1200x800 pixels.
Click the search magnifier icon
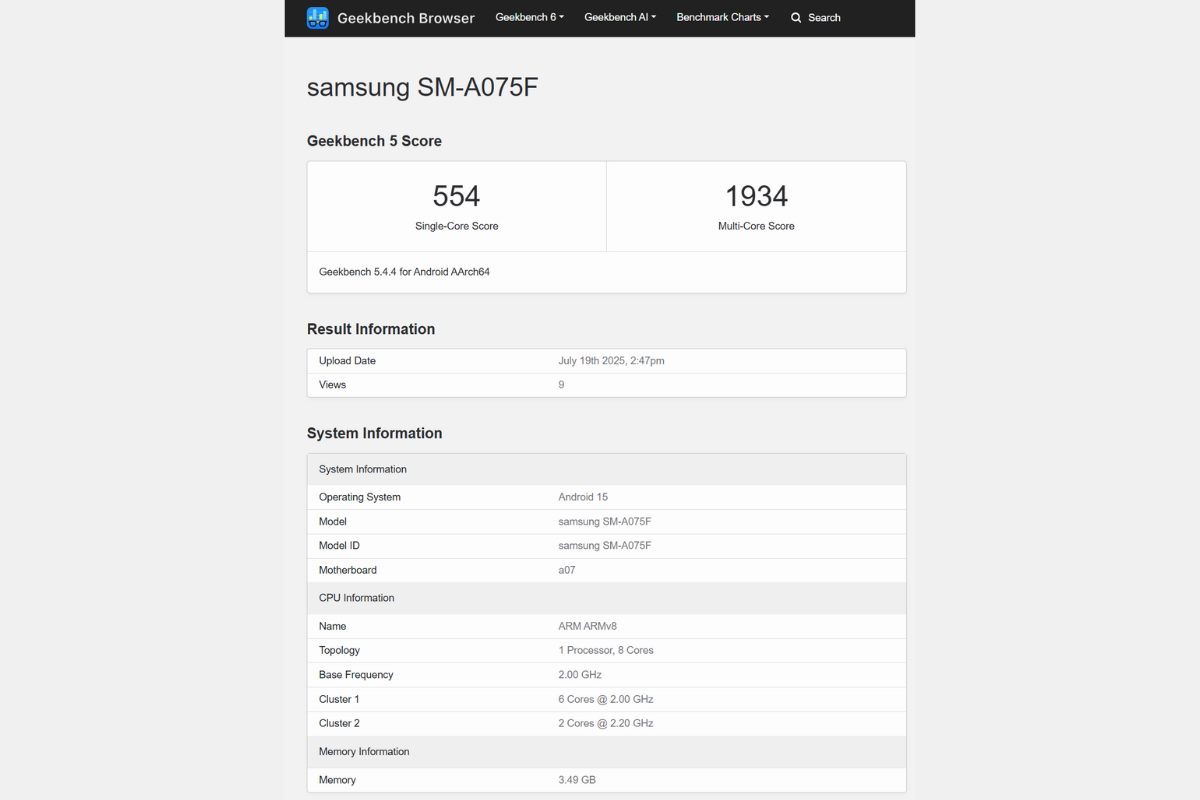tap(796, 18)
